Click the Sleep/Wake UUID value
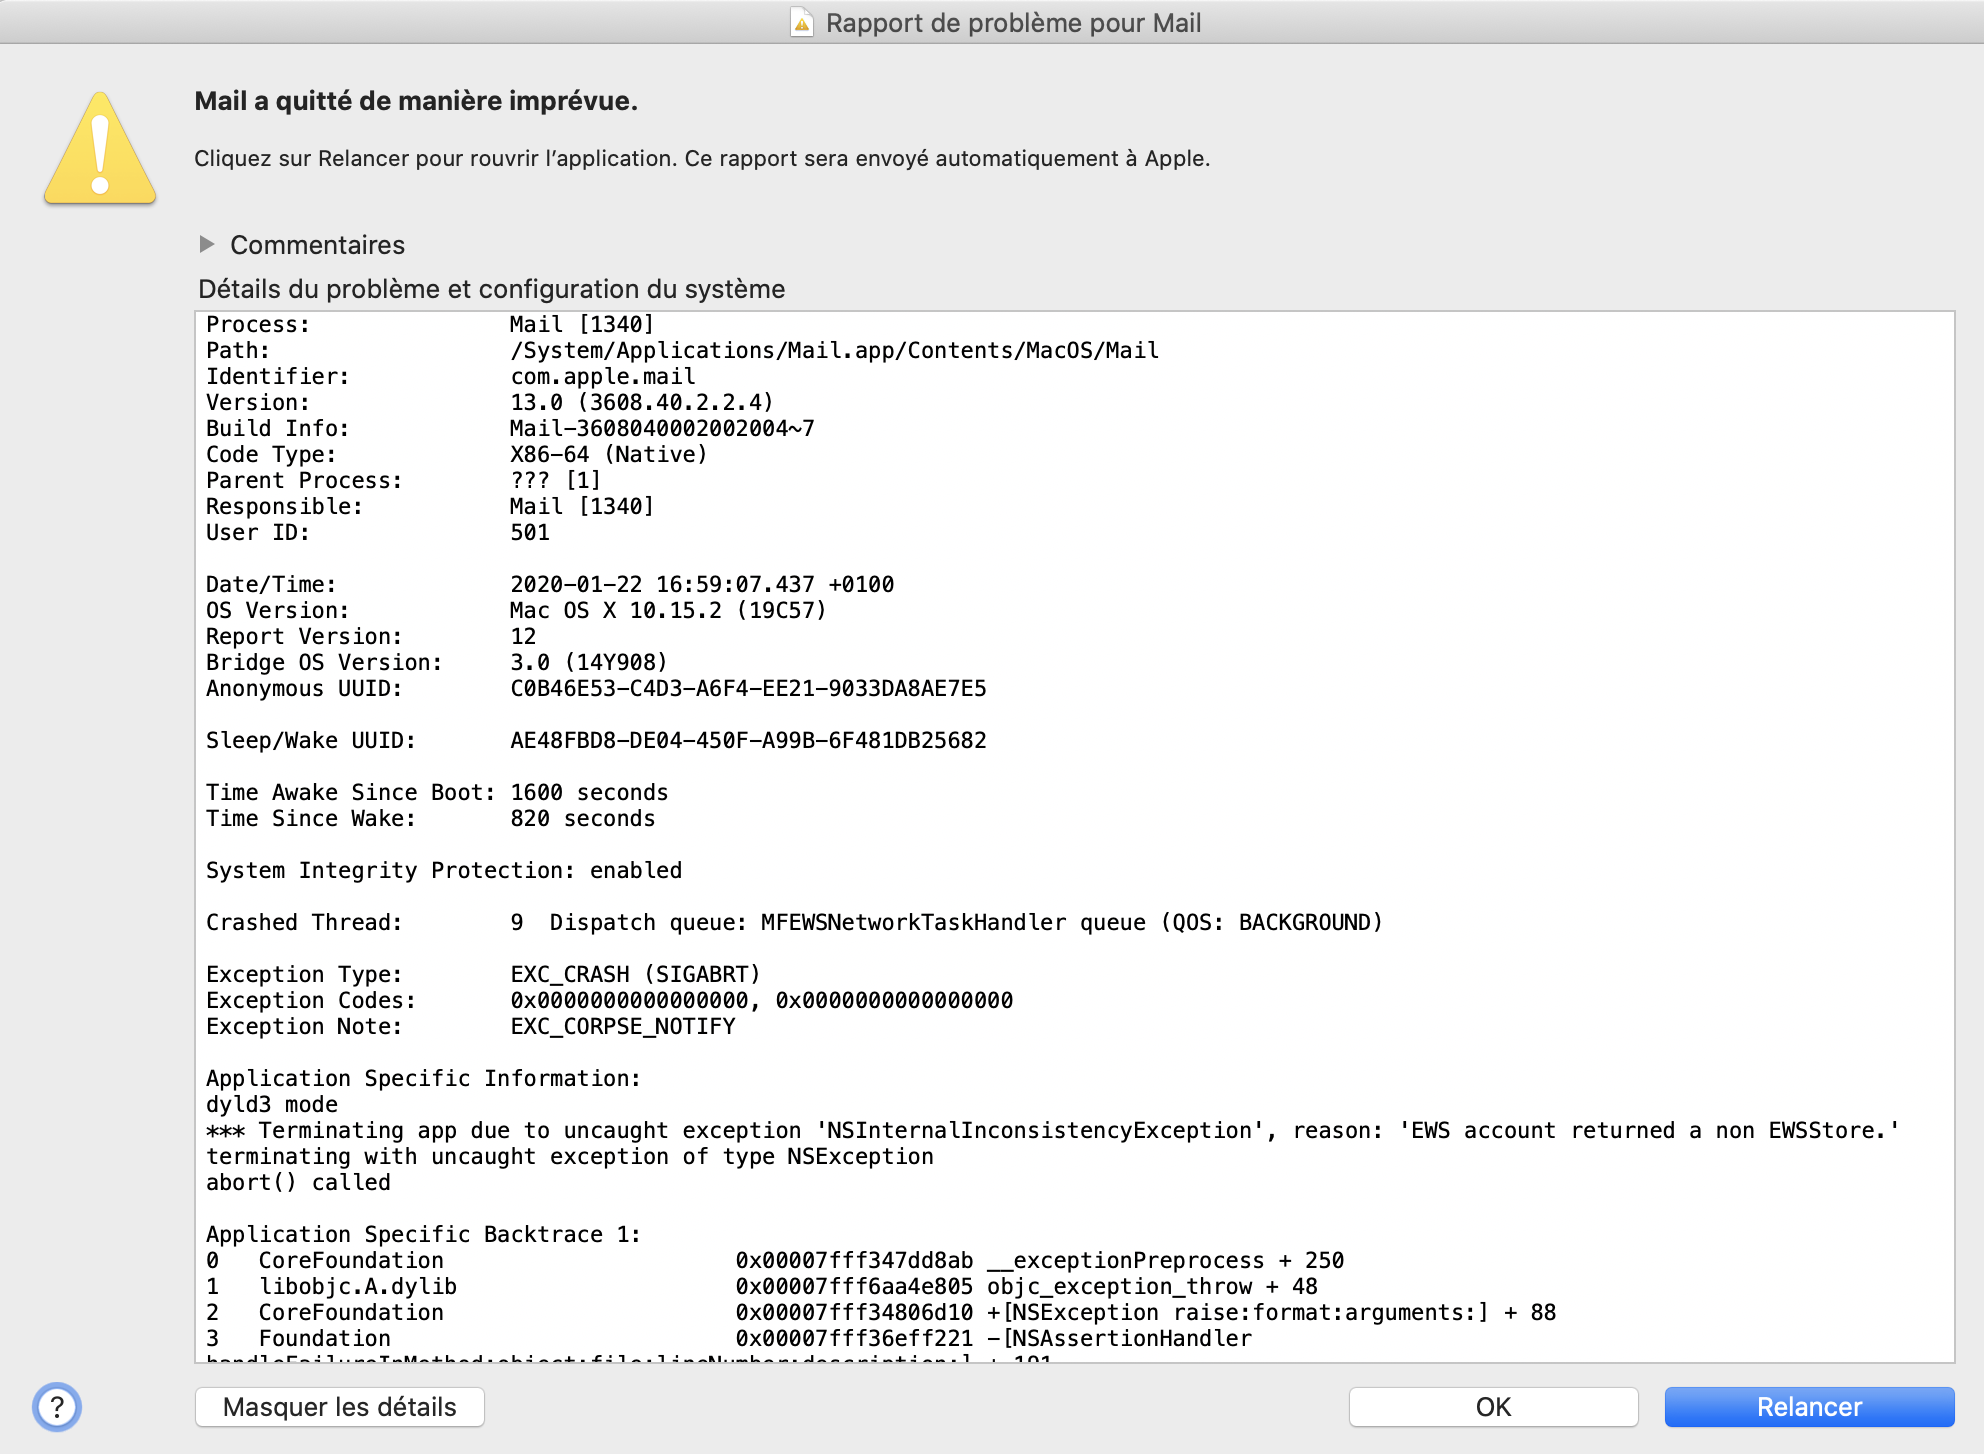 (x=747, y=740)
